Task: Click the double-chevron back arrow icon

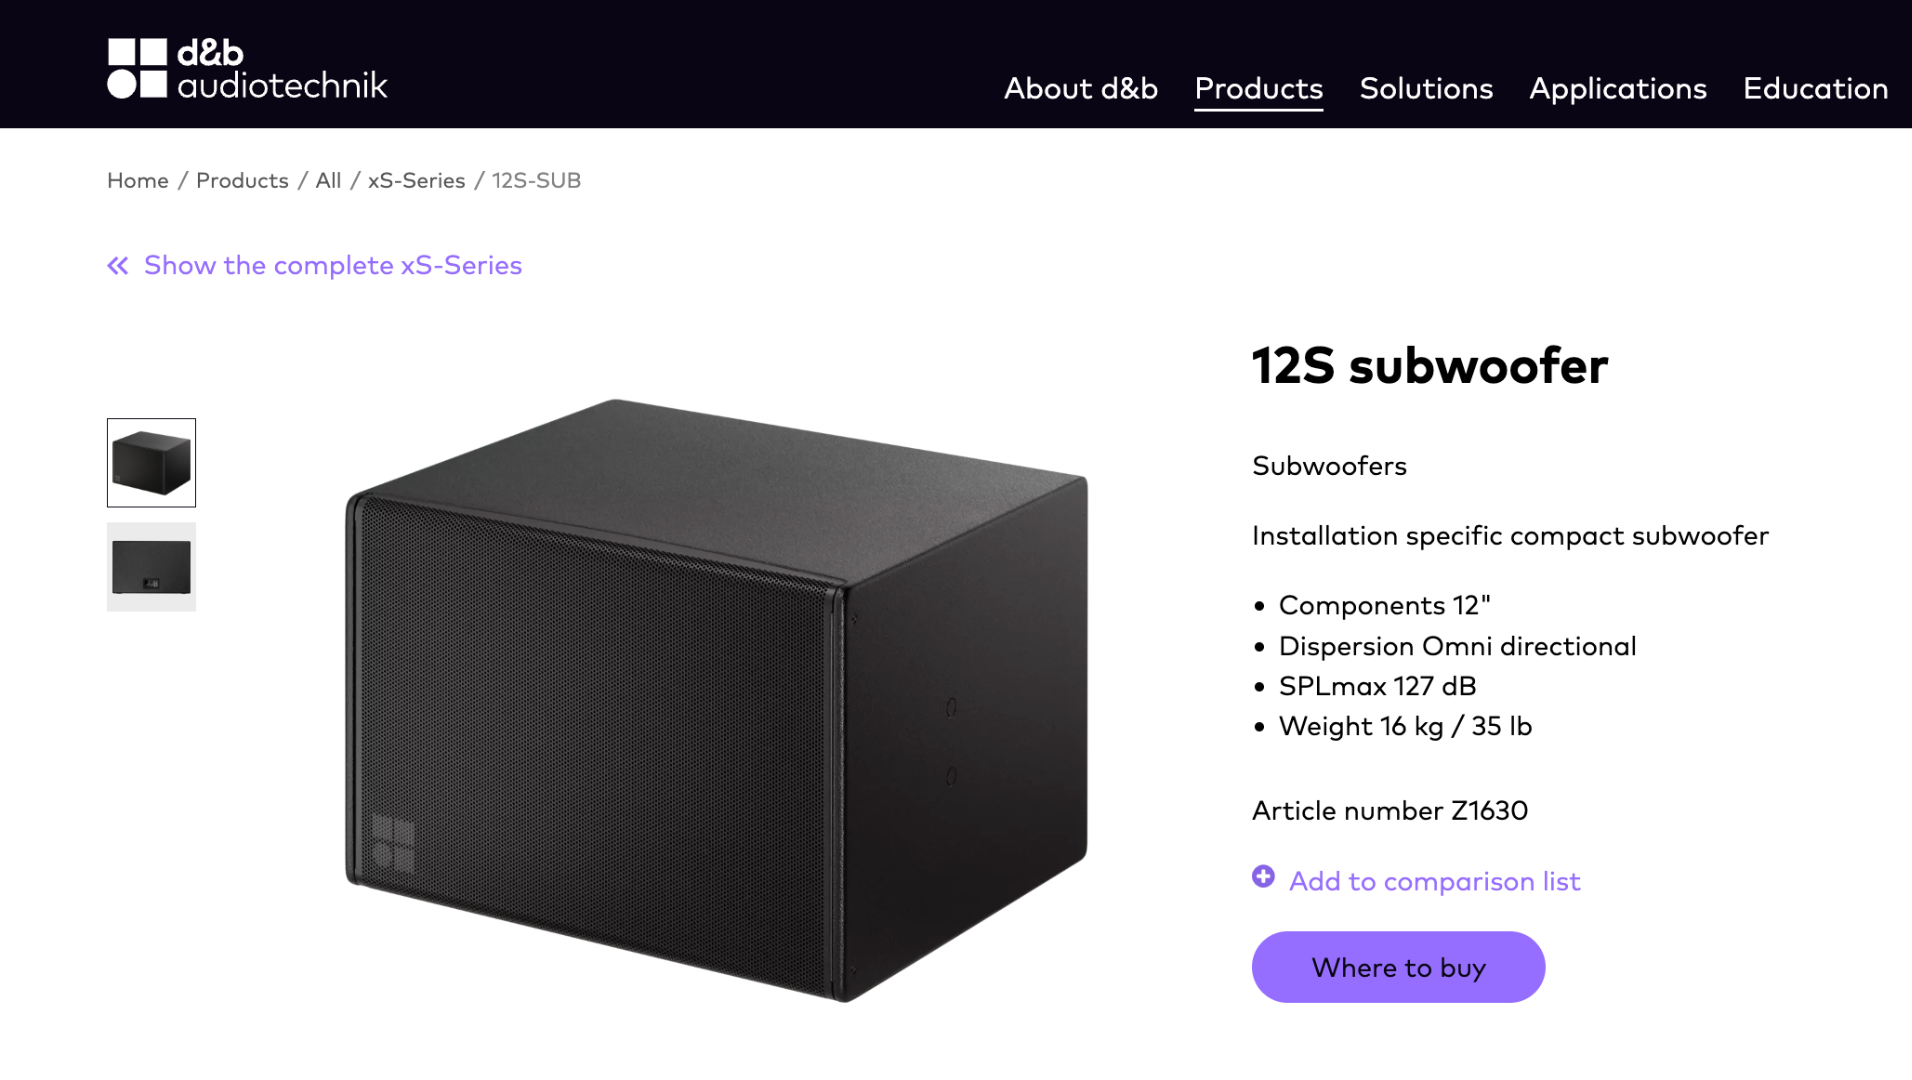Action: (x=118, y=265)
